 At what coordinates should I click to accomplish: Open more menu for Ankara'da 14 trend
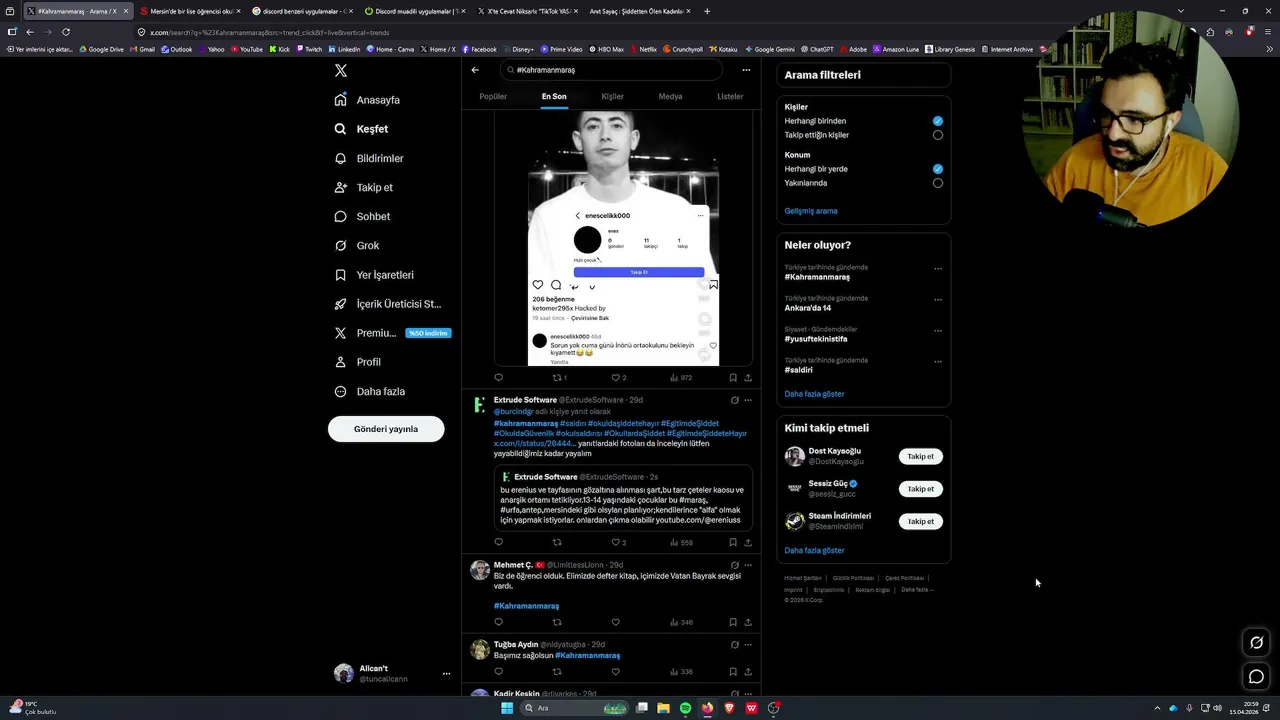tap(937, 300)
